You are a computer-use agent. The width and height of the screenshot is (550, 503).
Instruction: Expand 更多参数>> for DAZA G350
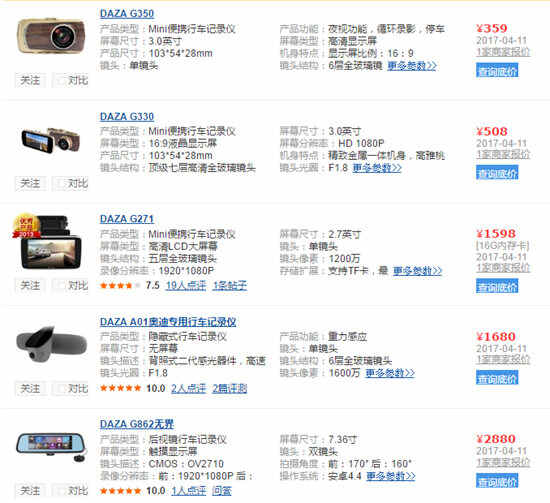[x=412, y=66]
